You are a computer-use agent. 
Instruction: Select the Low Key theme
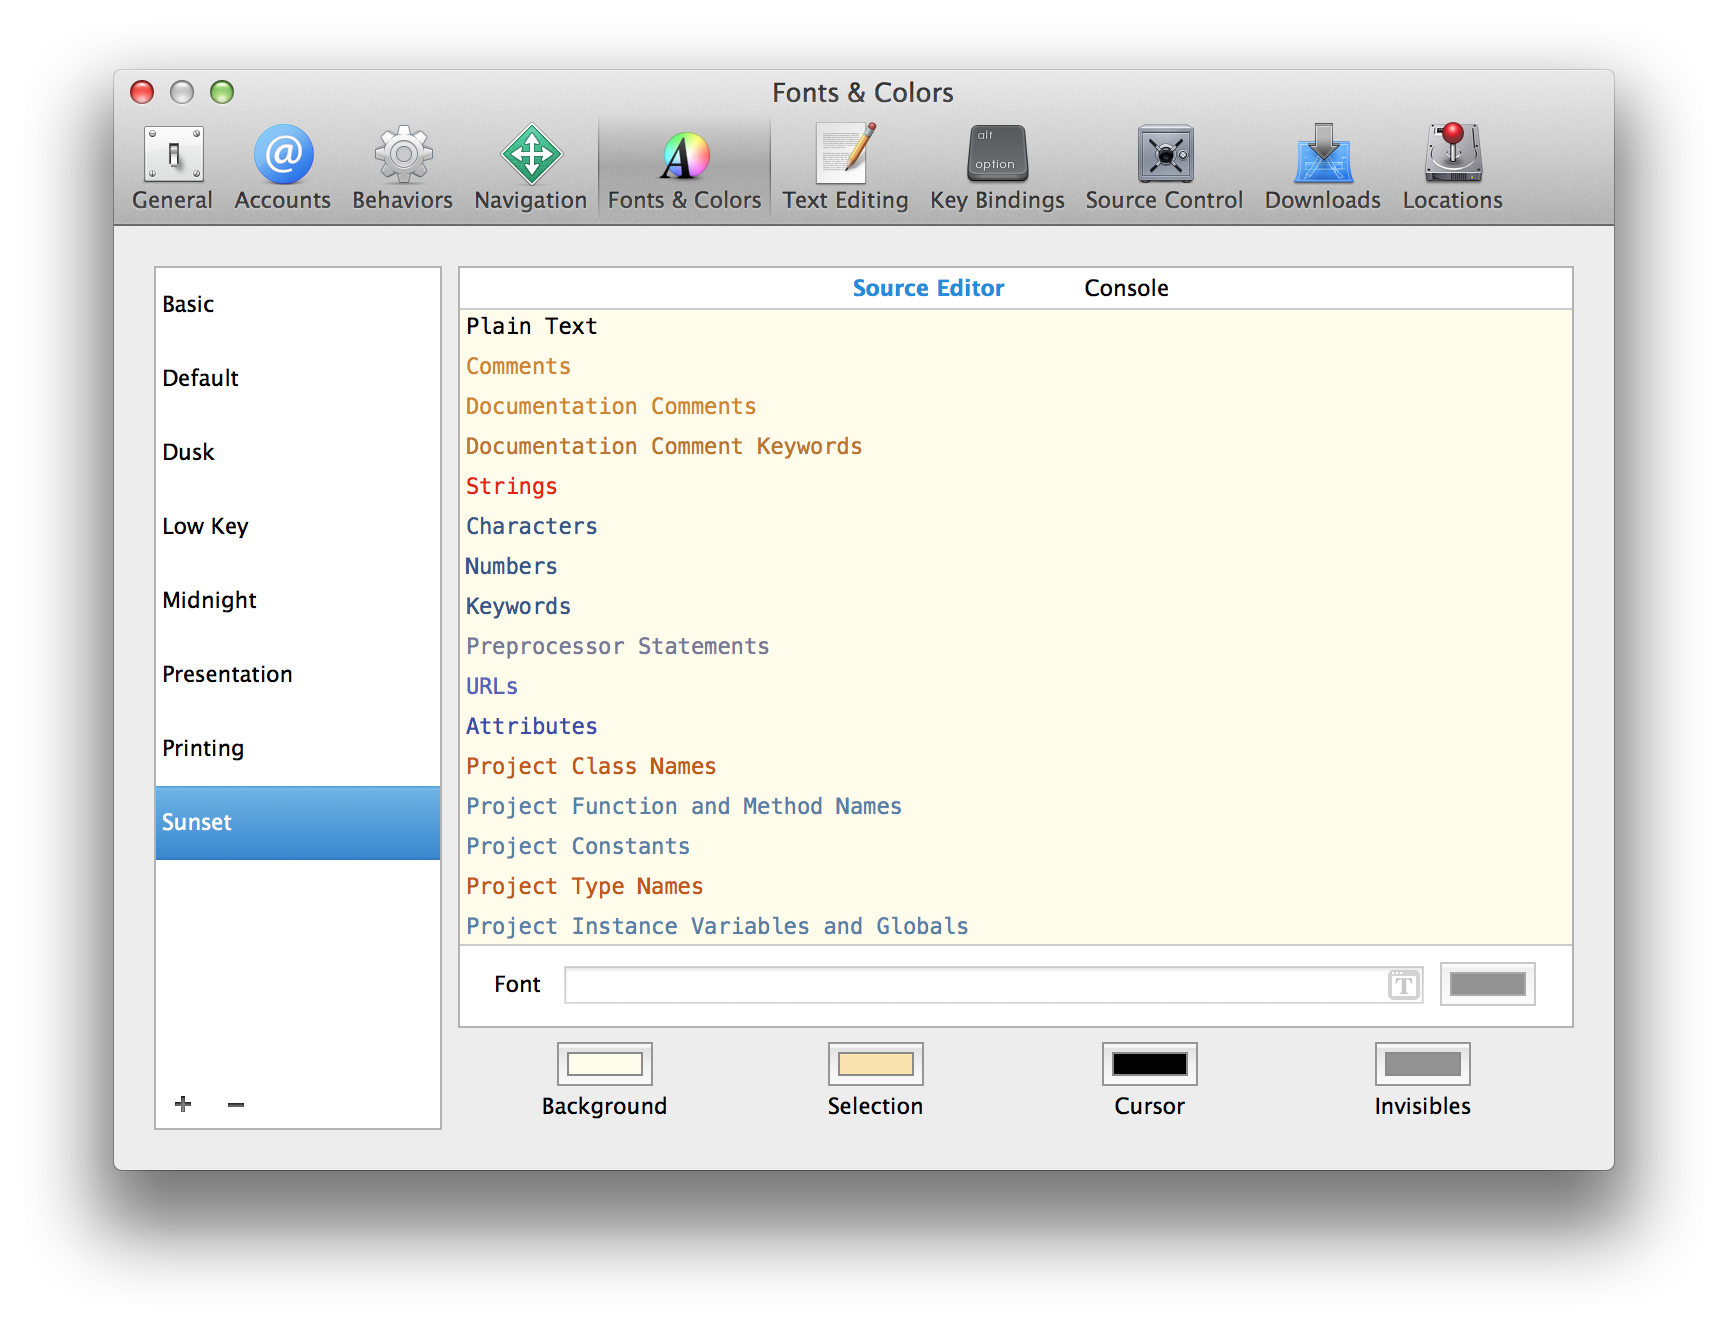(298, 526)
